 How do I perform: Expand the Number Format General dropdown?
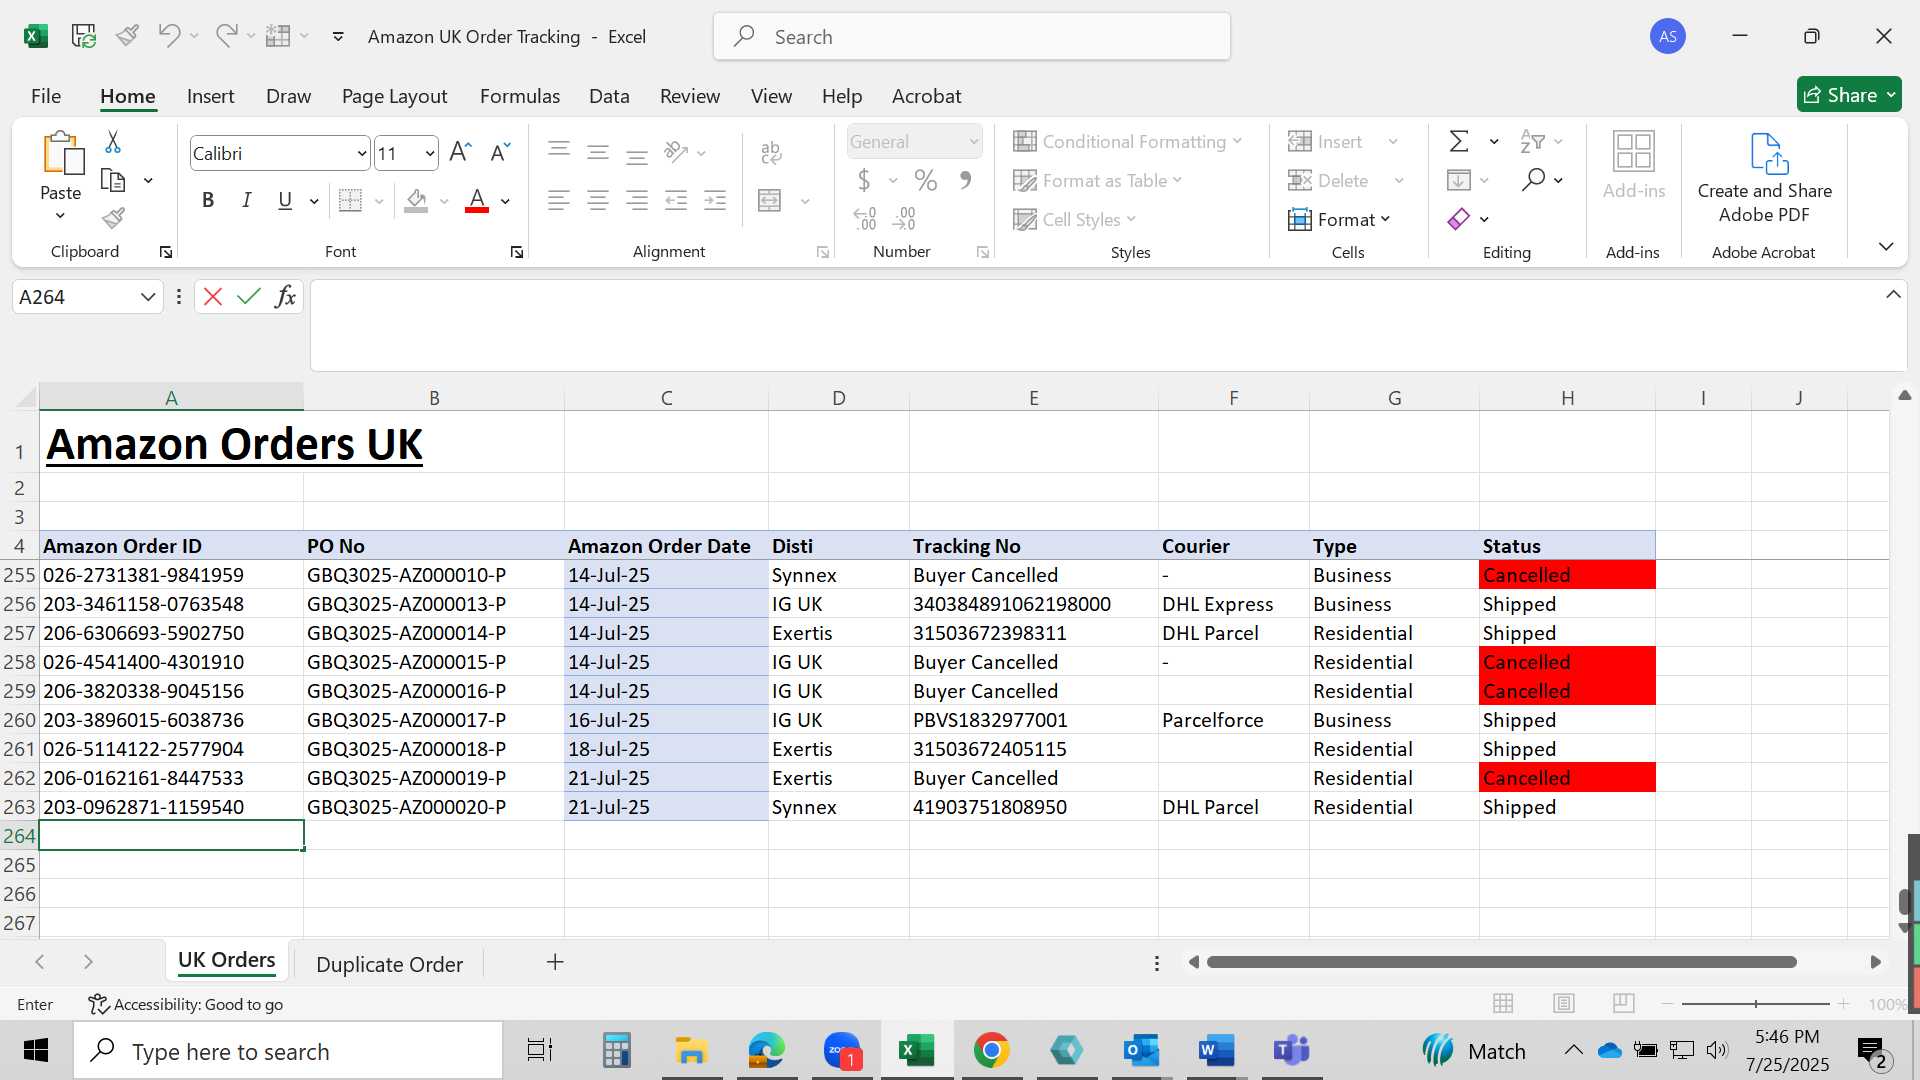point(973,142)
